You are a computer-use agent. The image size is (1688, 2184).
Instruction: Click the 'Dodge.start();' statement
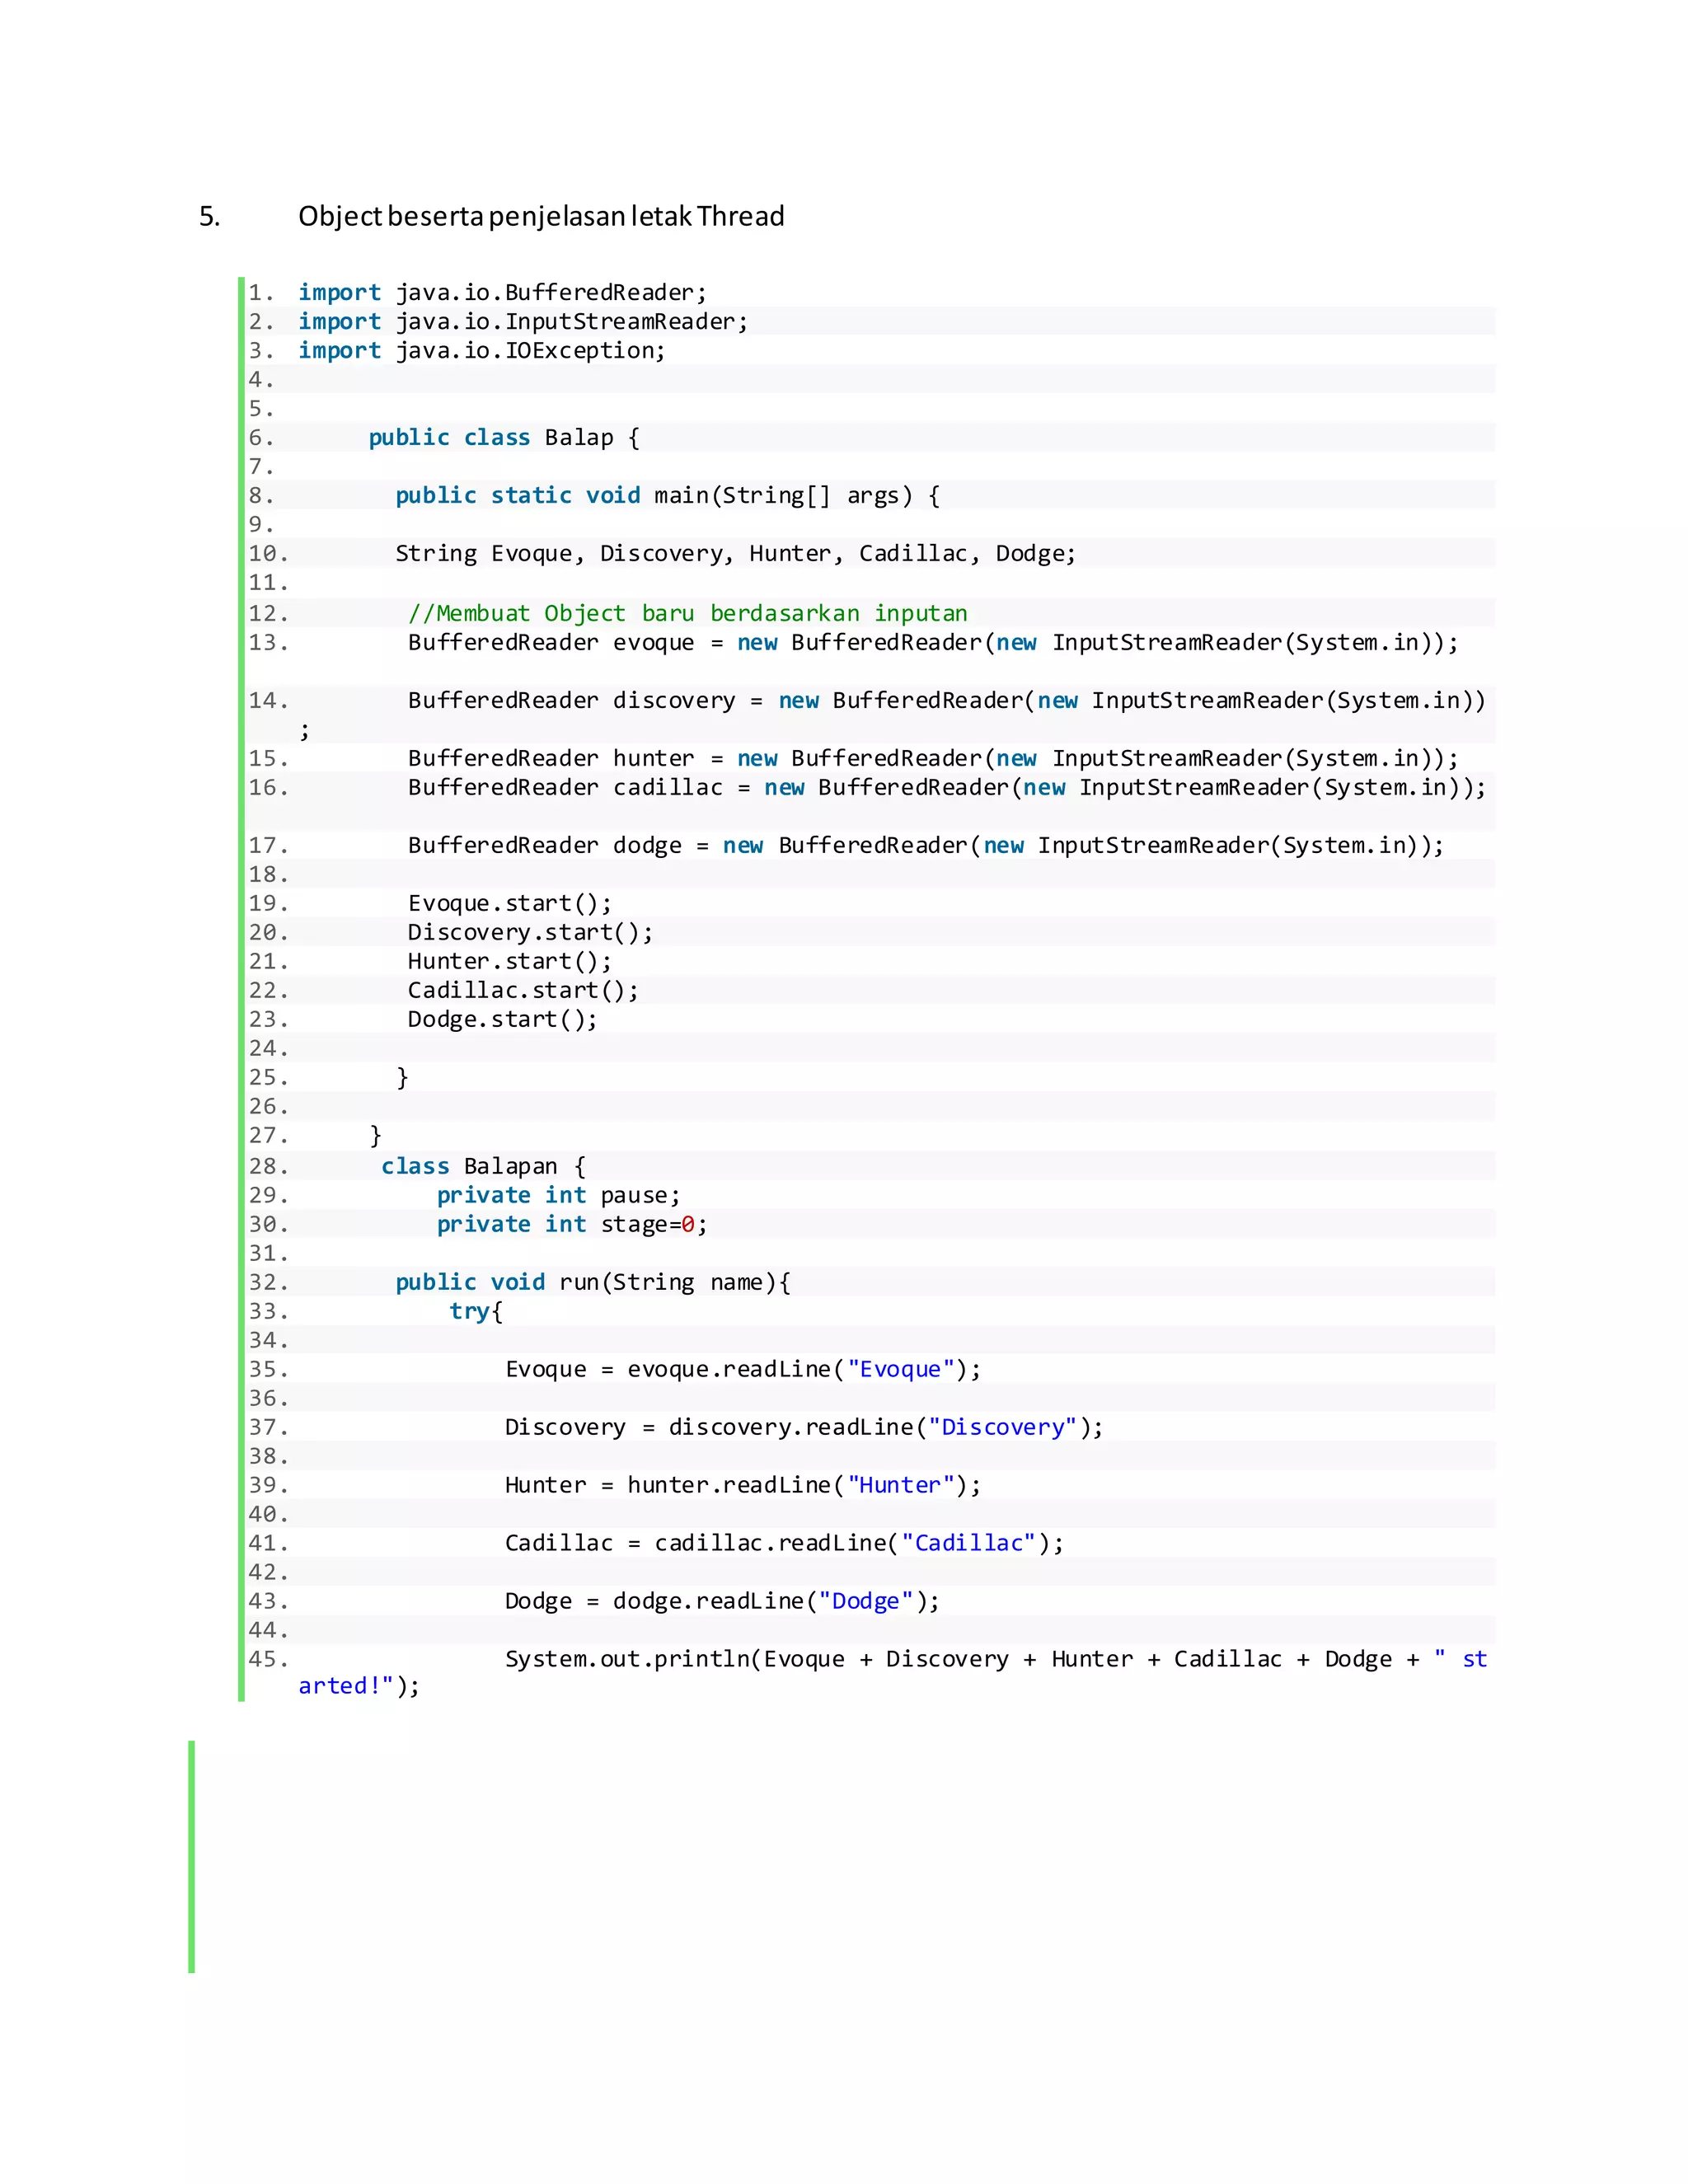click(502, 1019)
